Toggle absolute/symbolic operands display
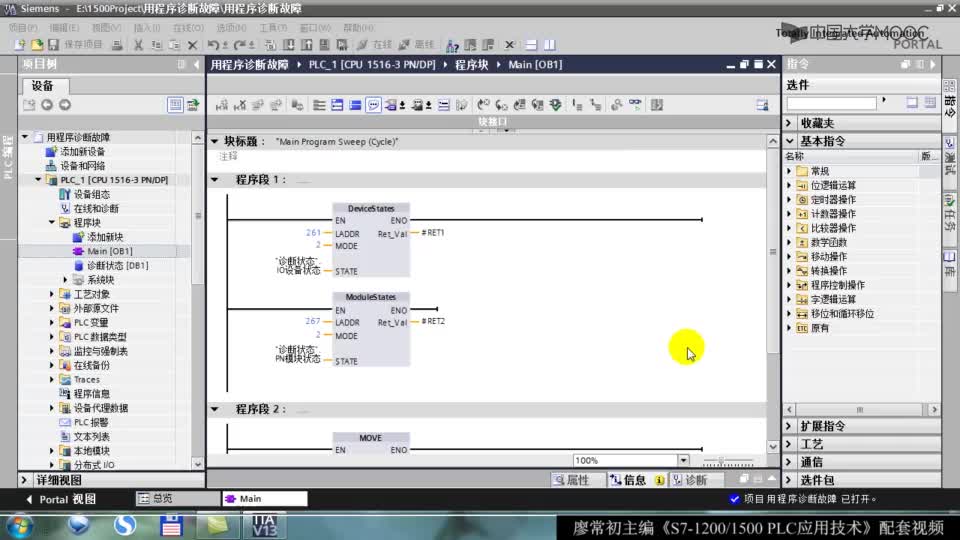Screen dimensions: 960x540 [x=393, y=105]
